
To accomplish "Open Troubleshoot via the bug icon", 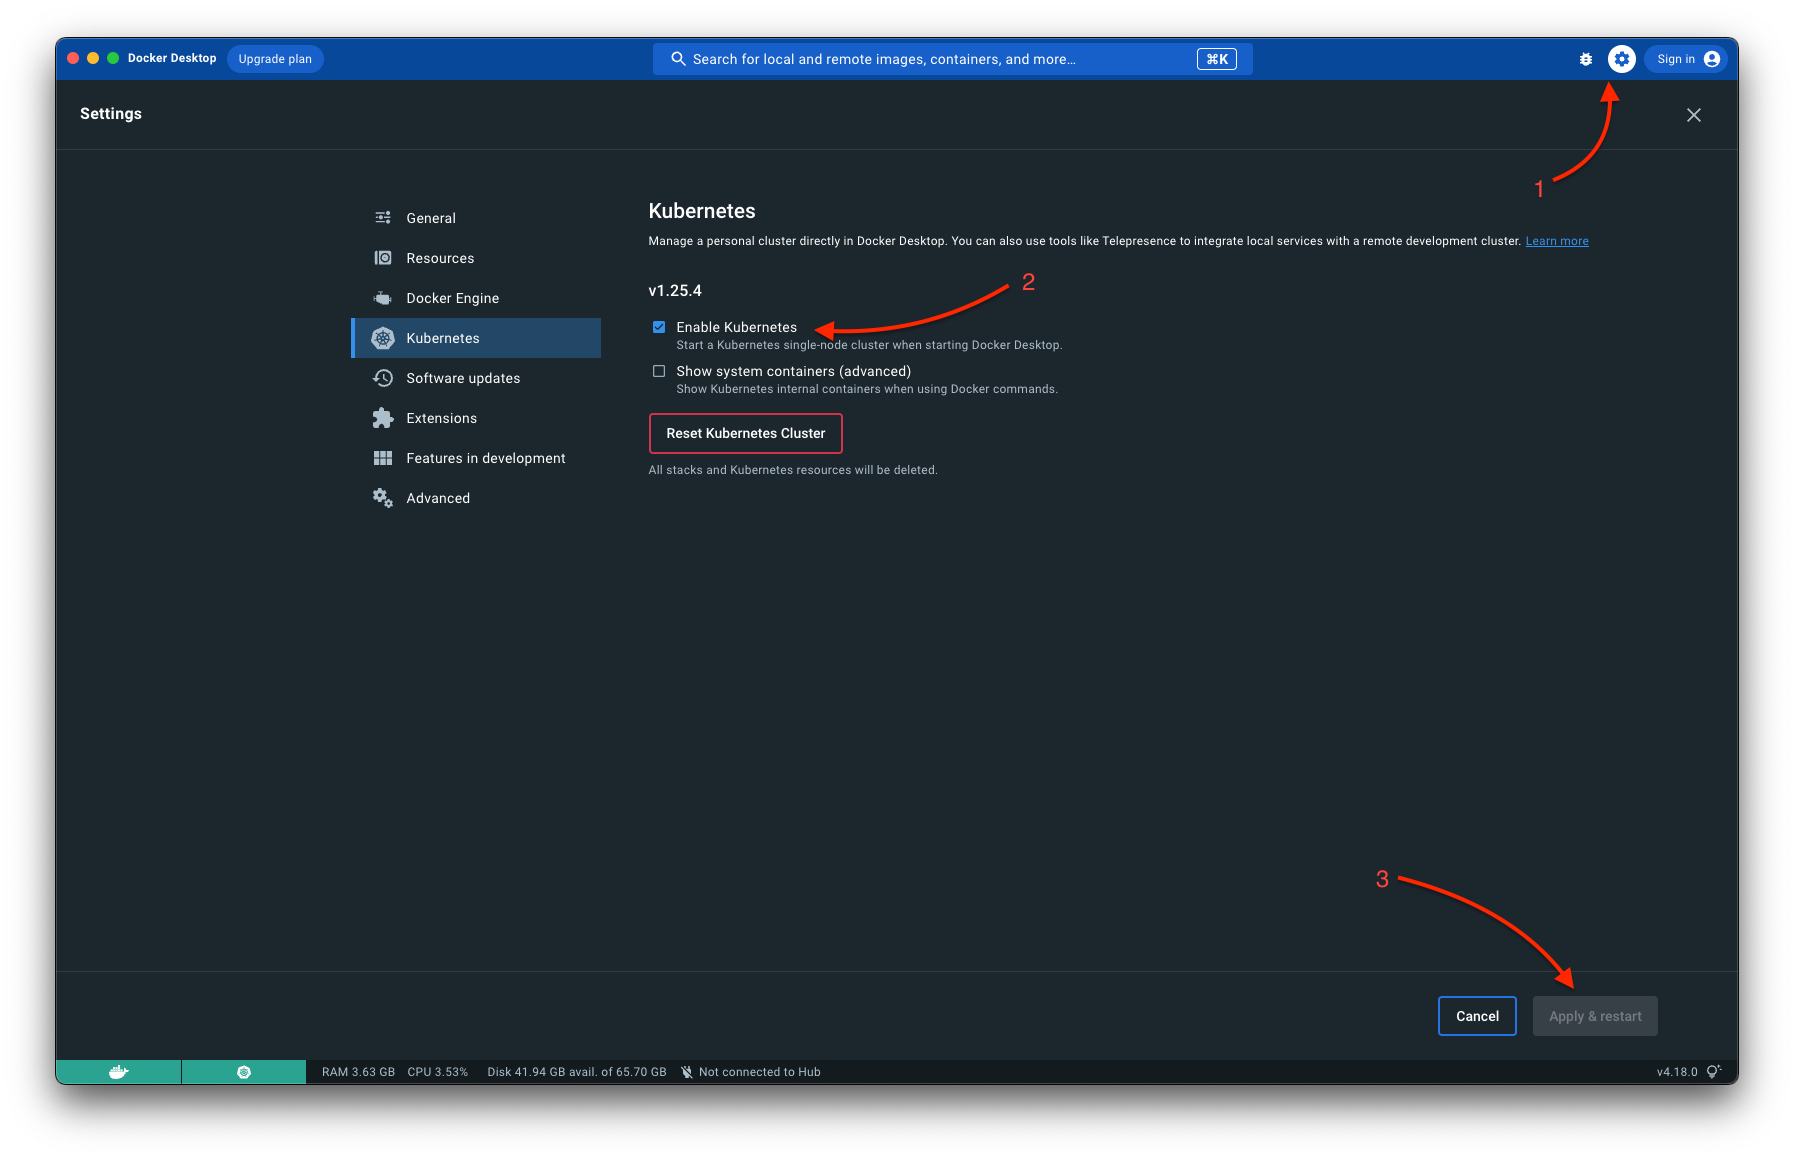I will click(1586, 59).
